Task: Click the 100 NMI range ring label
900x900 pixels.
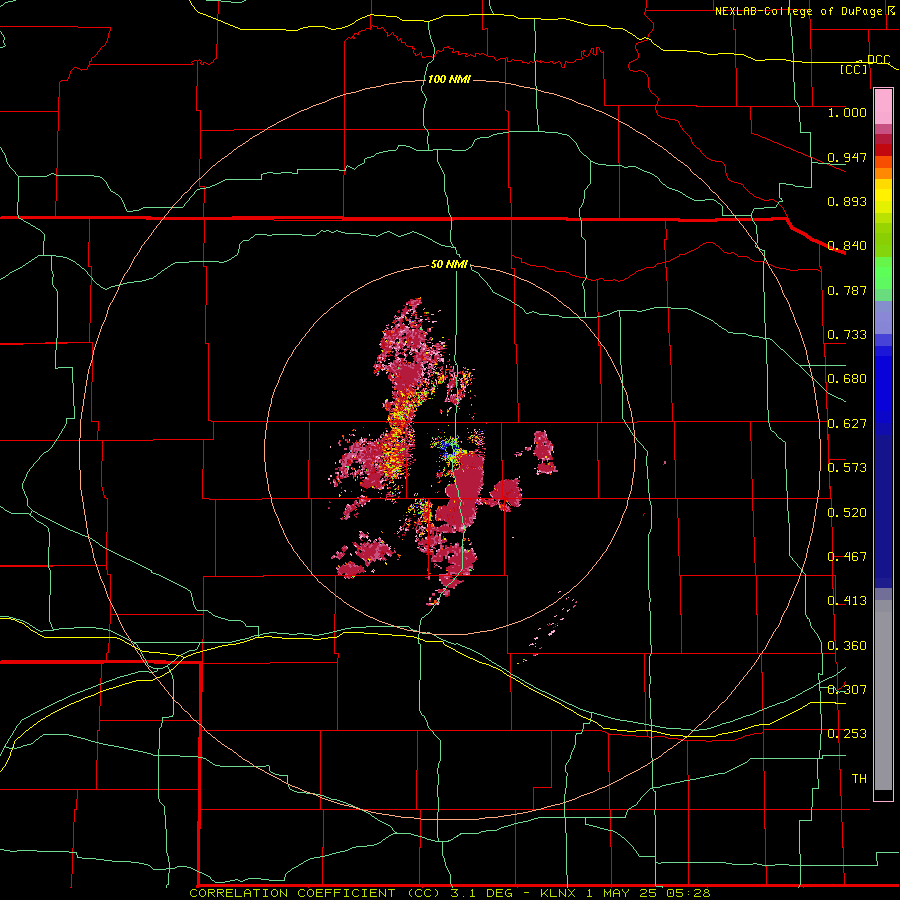Action: [x=449, y=79]
